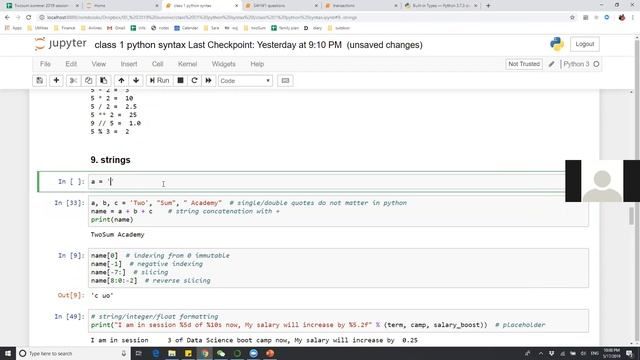Switch to the first spreadsheet browser tab
Image resolution: width=640 pixels, height=360 pixels.
(42, 6)
